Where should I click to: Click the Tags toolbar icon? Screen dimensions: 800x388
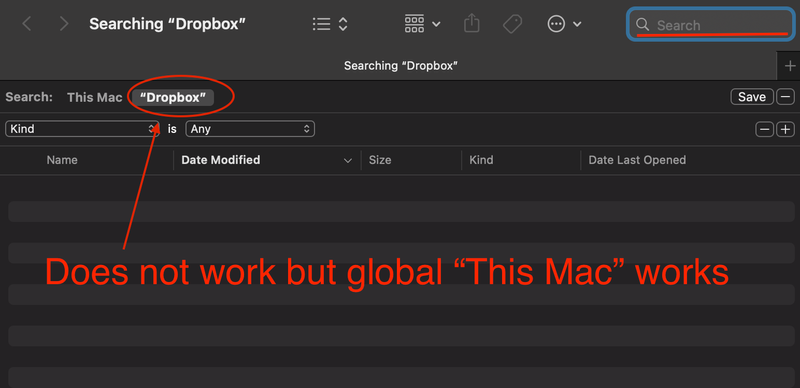(x=512, y=24)
